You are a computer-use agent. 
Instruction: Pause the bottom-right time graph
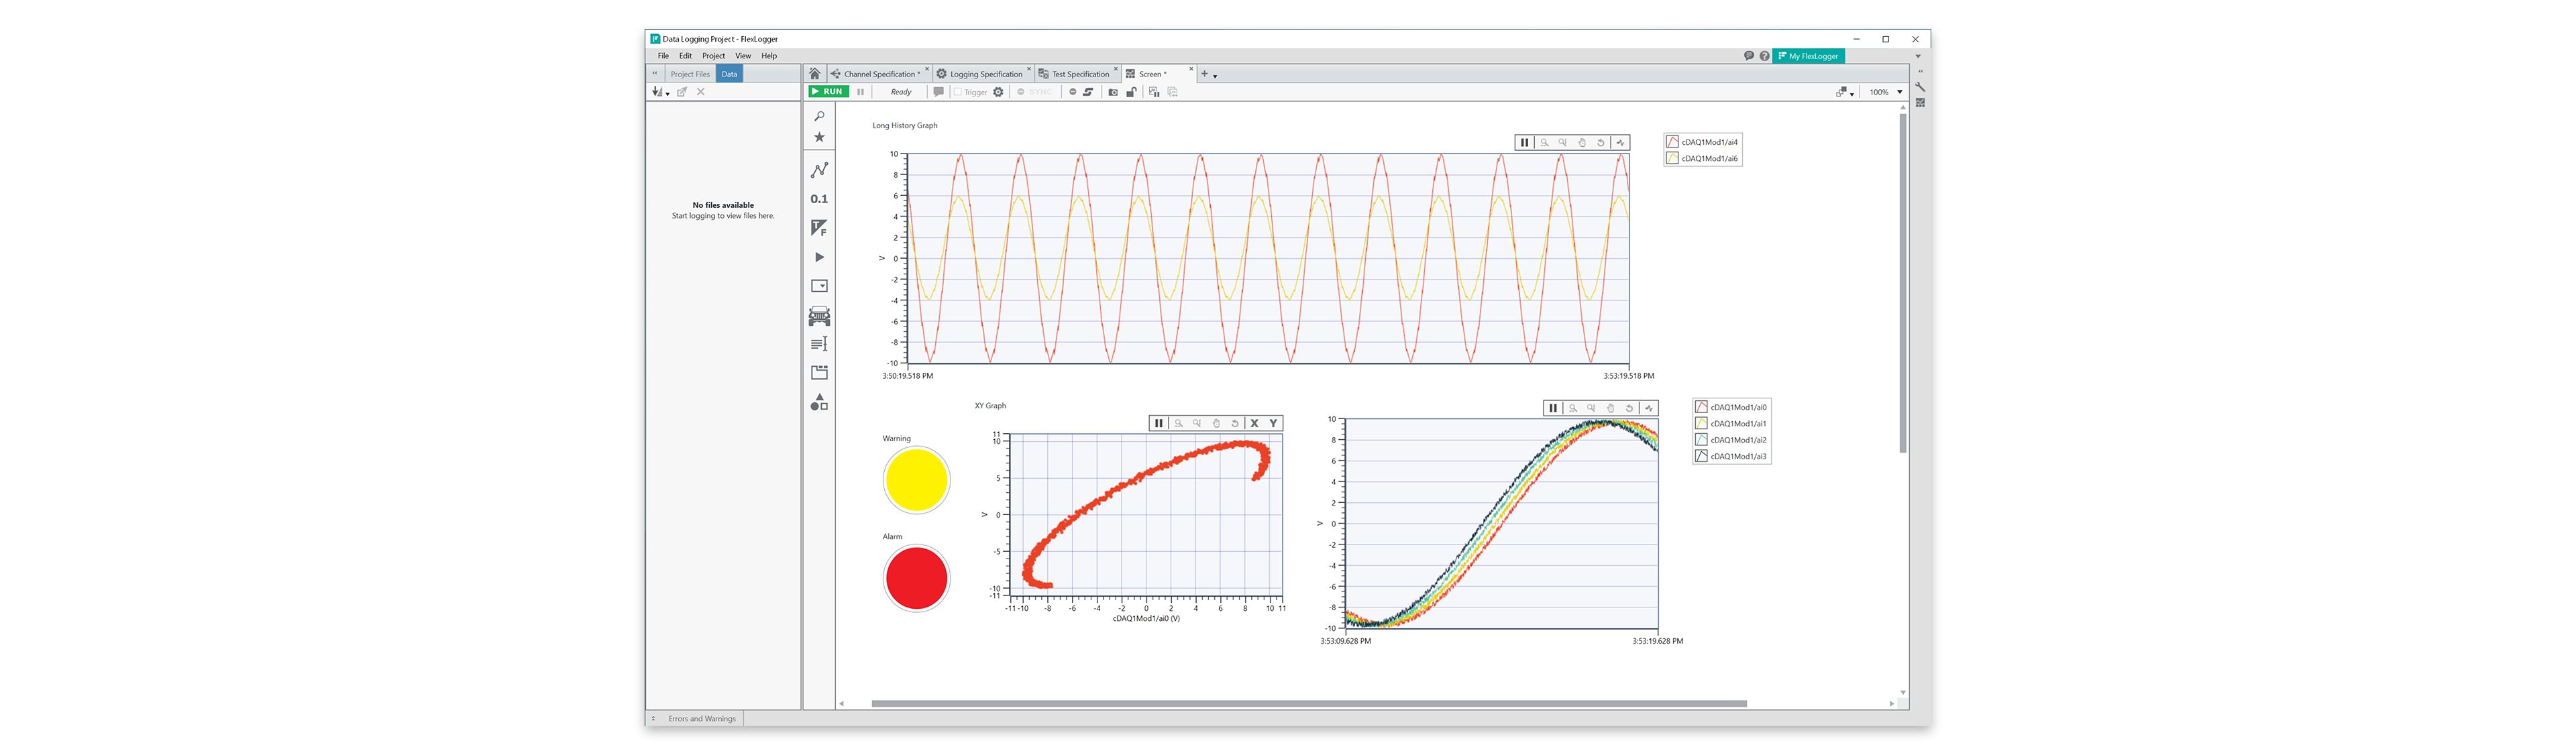tap(1553, 408)
